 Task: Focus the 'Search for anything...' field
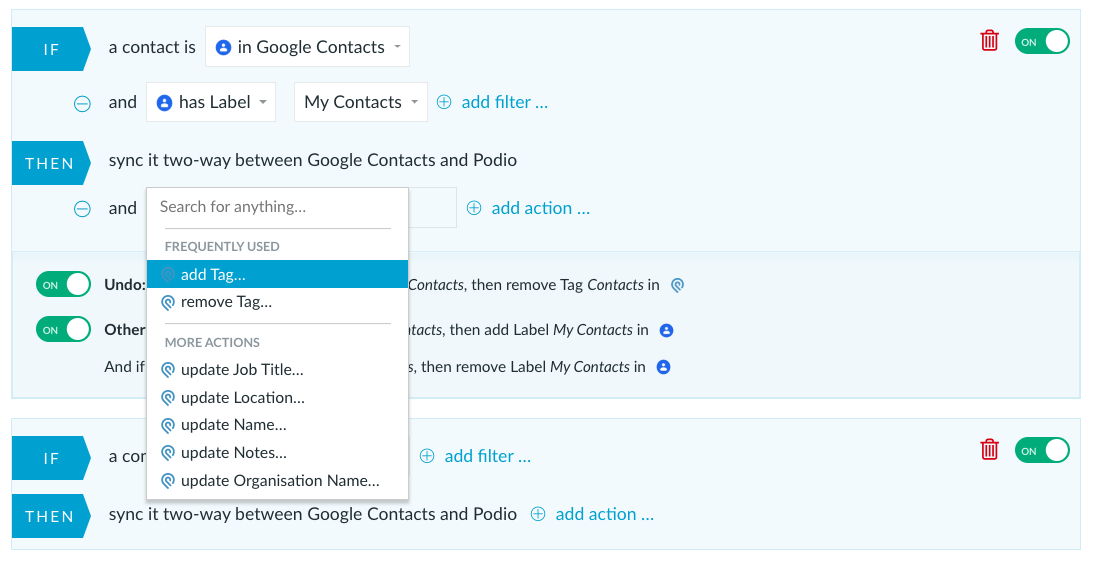click(277, 207)
